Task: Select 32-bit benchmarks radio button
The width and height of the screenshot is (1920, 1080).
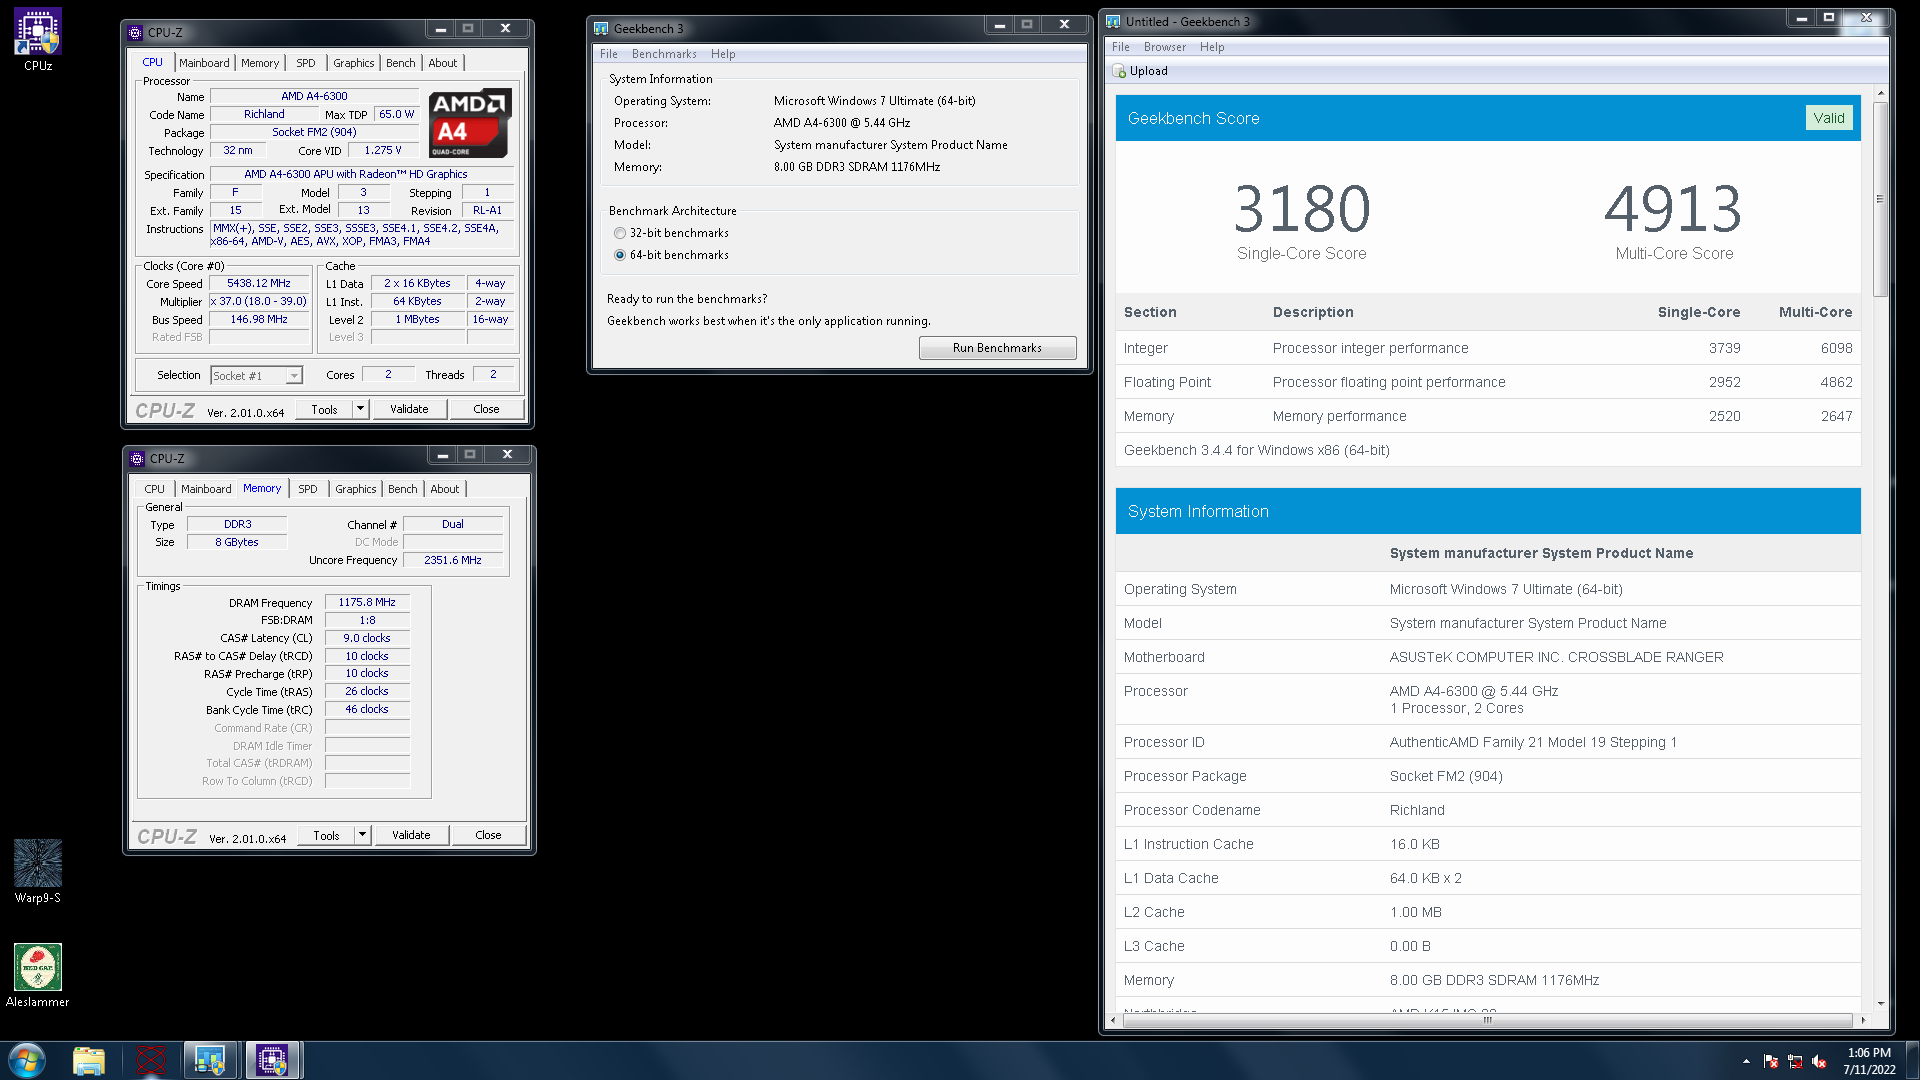Action: (620, 233)
